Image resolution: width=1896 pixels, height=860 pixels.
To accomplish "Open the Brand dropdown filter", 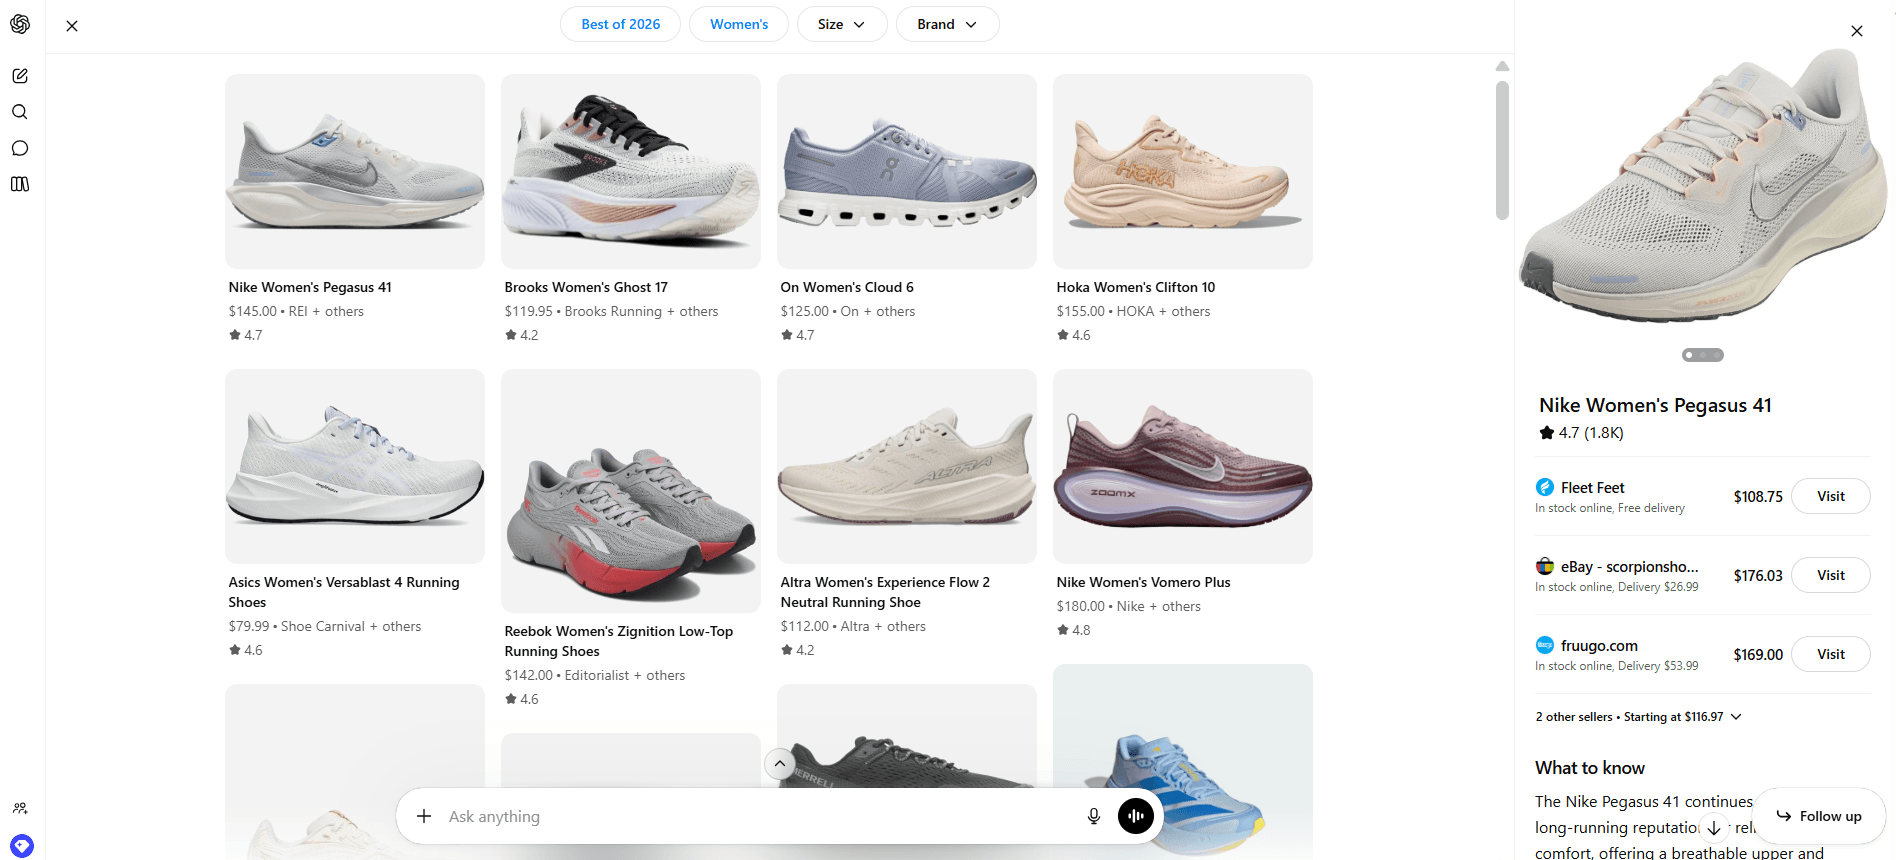I will pyautogui.click(x=947, y=24).
